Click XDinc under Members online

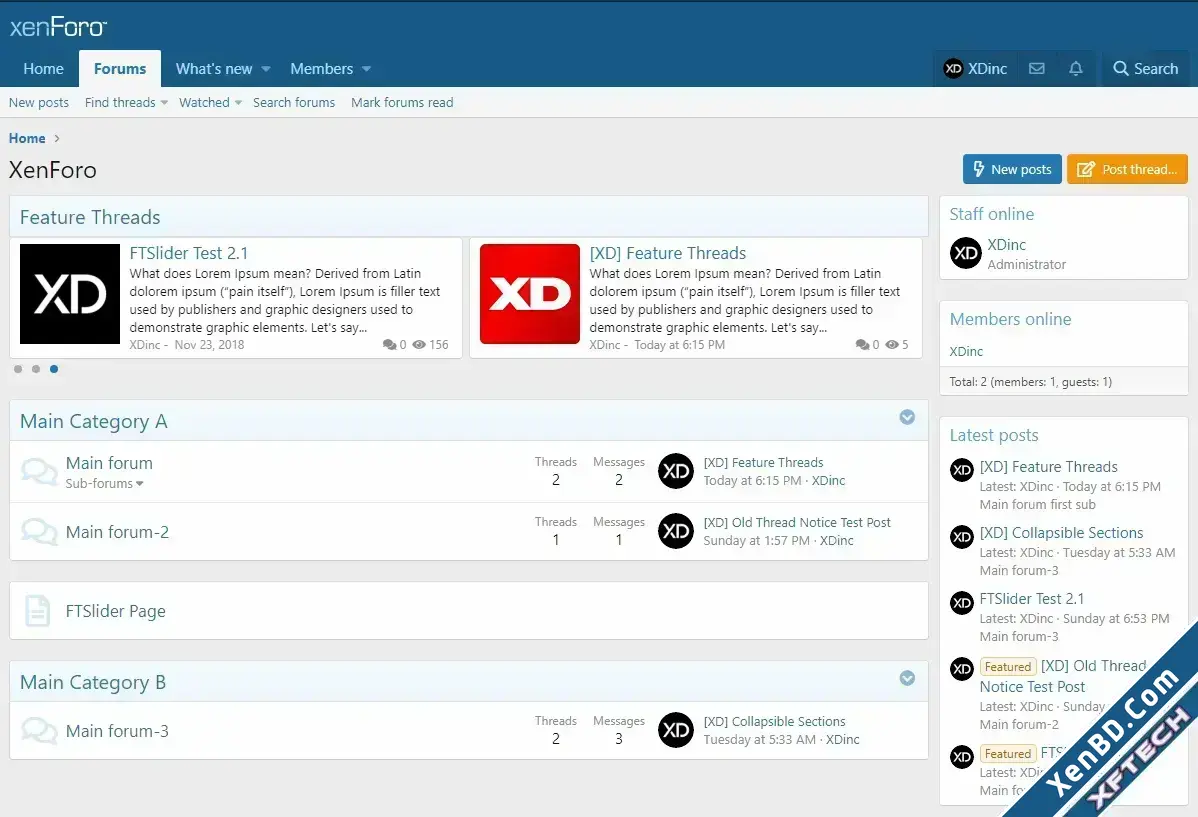coord(966,352)
